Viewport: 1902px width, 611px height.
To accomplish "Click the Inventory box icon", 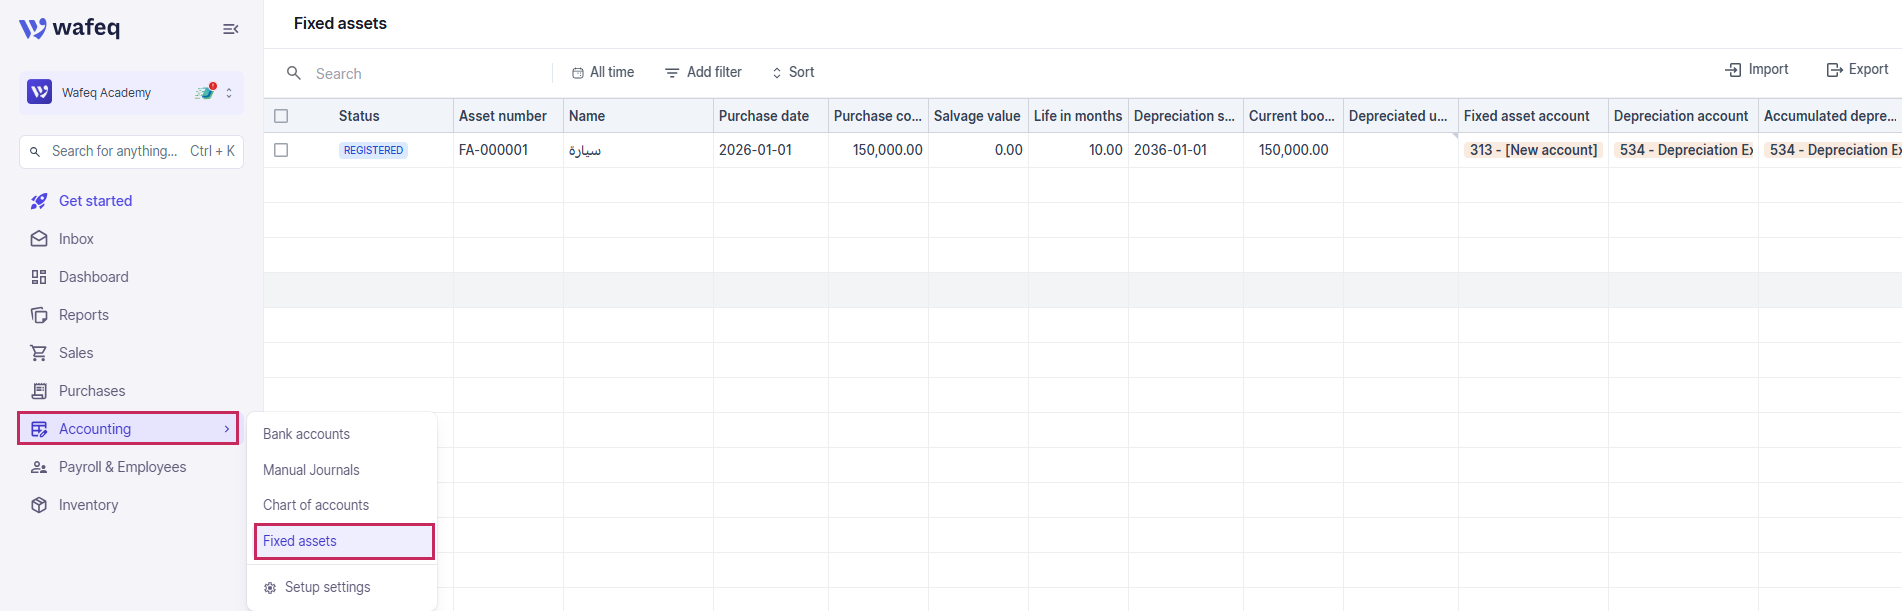I will click(39, 505).
